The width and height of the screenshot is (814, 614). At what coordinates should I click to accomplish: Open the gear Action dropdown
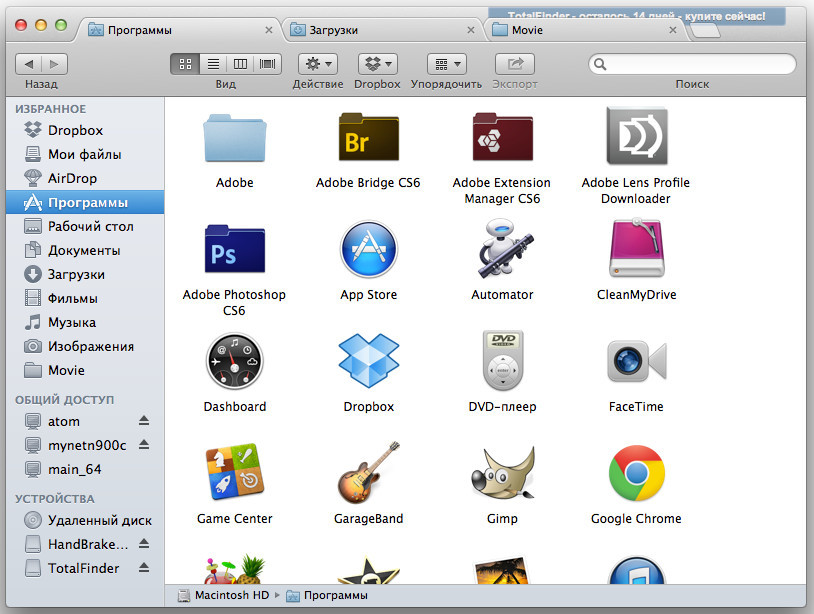pos(318,63)
